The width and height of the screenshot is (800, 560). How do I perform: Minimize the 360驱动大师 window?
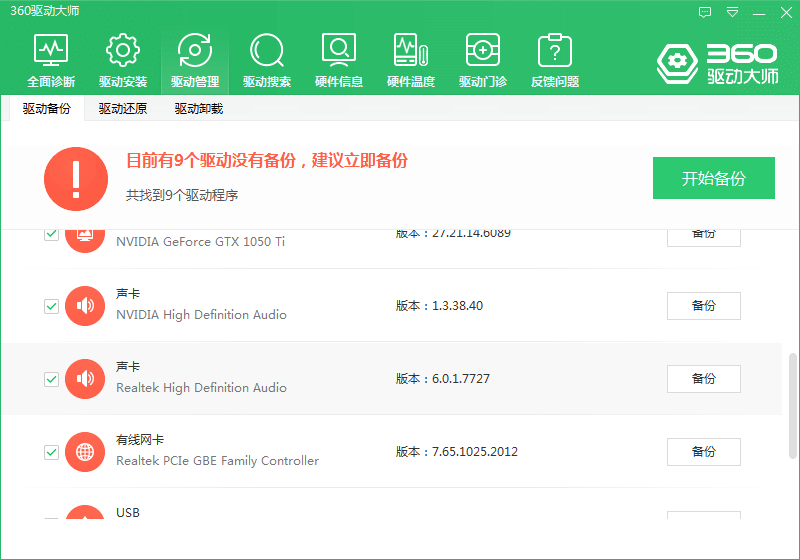point(759,12)
